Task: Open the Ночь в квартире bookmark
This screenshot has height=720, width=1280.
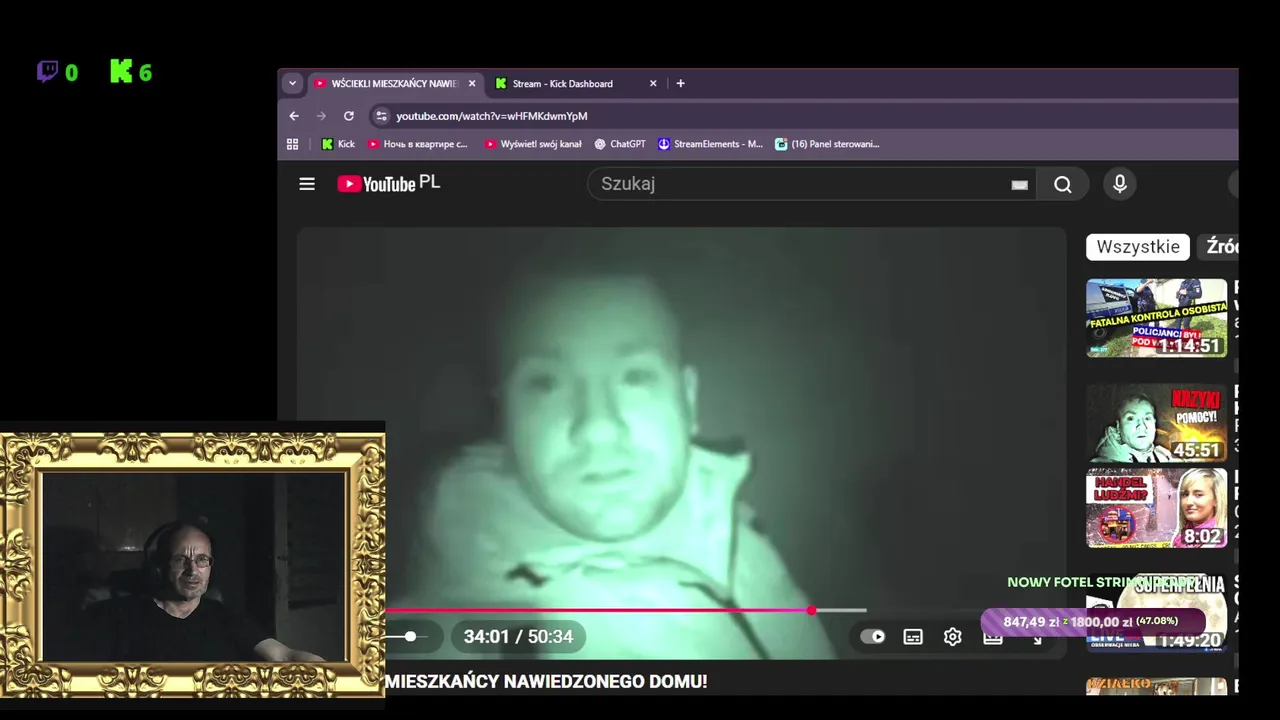Action: point(418,144)
